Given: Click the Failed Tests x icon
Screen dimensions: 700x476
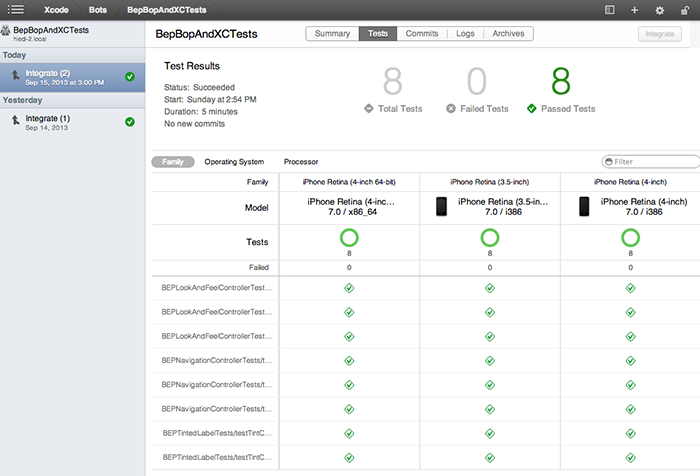Looking at the screenshot, I should pyautogui.click(x=451, y=109).
